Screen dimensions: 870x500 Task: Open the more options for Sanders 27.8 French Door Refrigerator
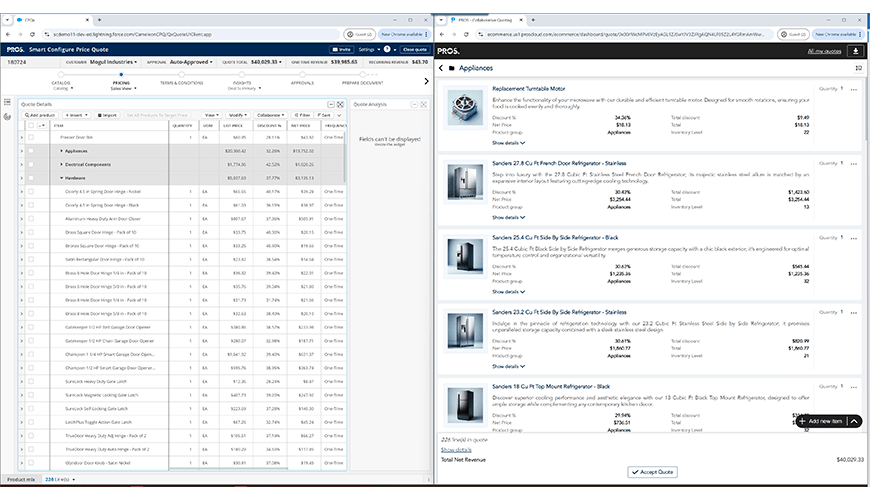click(853, 163)
